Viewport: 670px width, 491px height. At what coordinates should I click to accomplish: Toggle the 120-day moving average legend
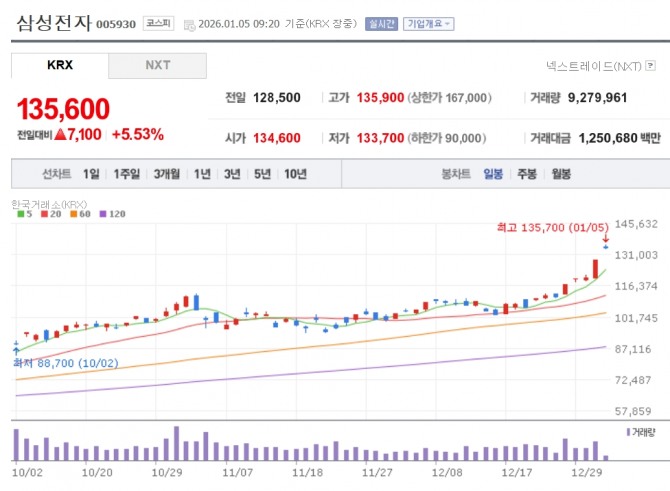click(x=110, y=213)
